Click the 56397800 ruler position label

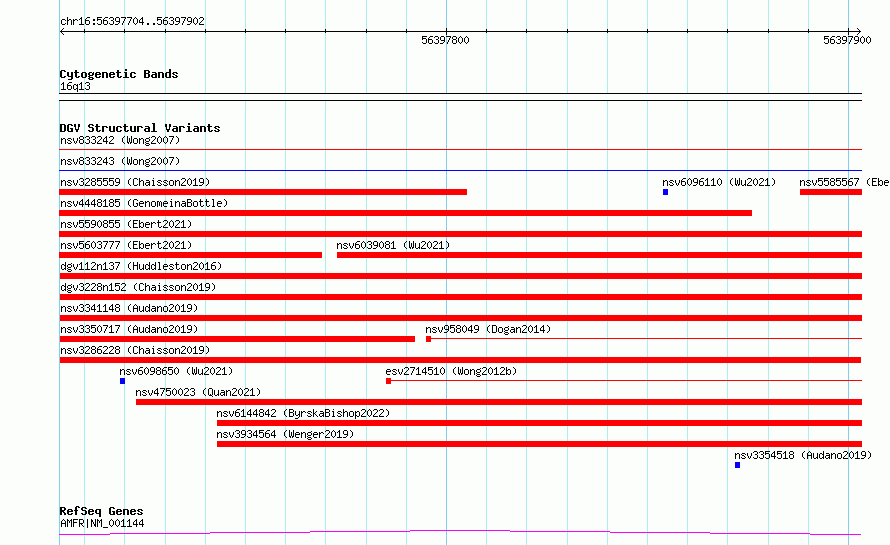[x=446, y=40]
